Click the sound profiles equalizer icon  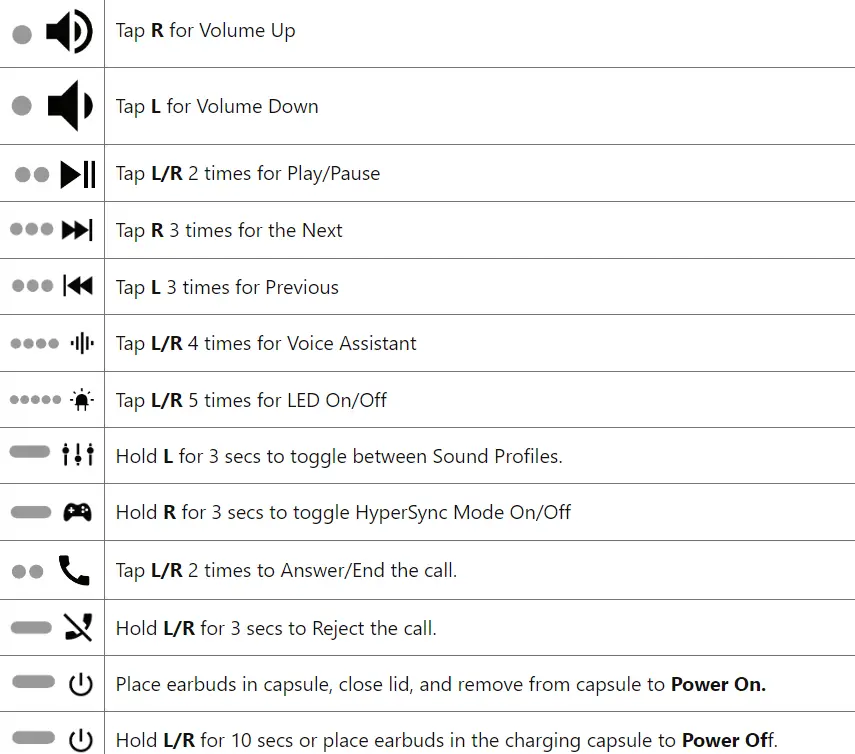coord(78,455)
